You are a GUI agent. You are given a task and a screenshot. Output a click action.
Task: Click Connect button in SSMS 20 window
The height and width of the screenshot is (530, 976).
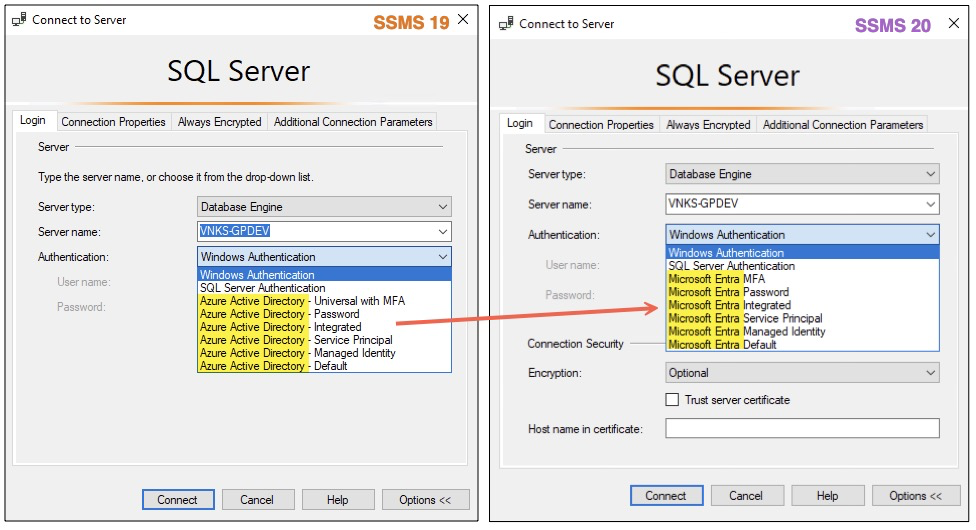tap(667, 496)
